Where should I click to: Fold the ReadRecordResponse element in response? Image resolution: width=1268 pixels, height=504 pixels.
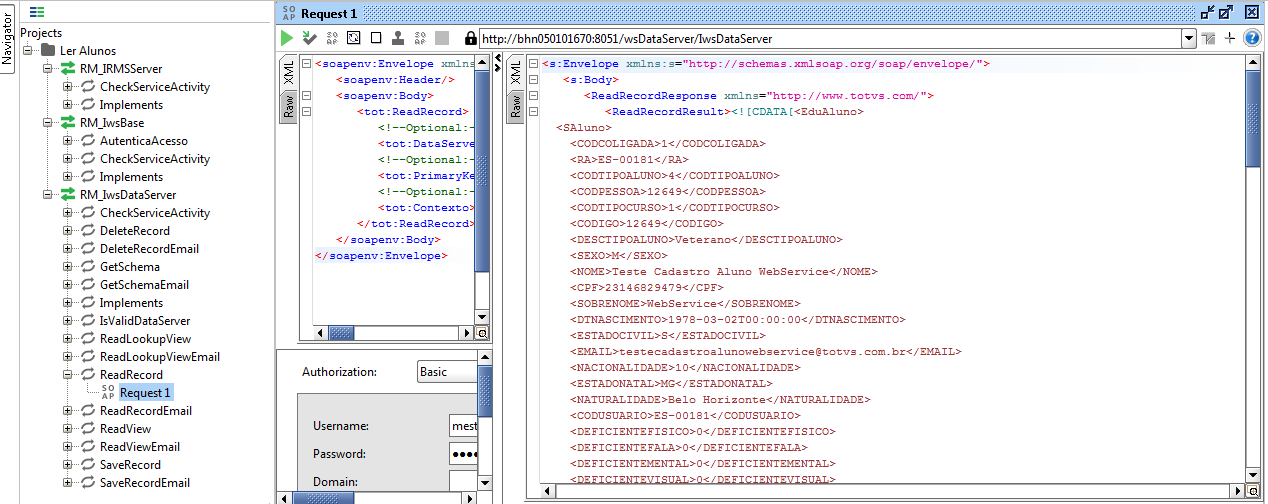pyautogui.click(x=534, y=96)
